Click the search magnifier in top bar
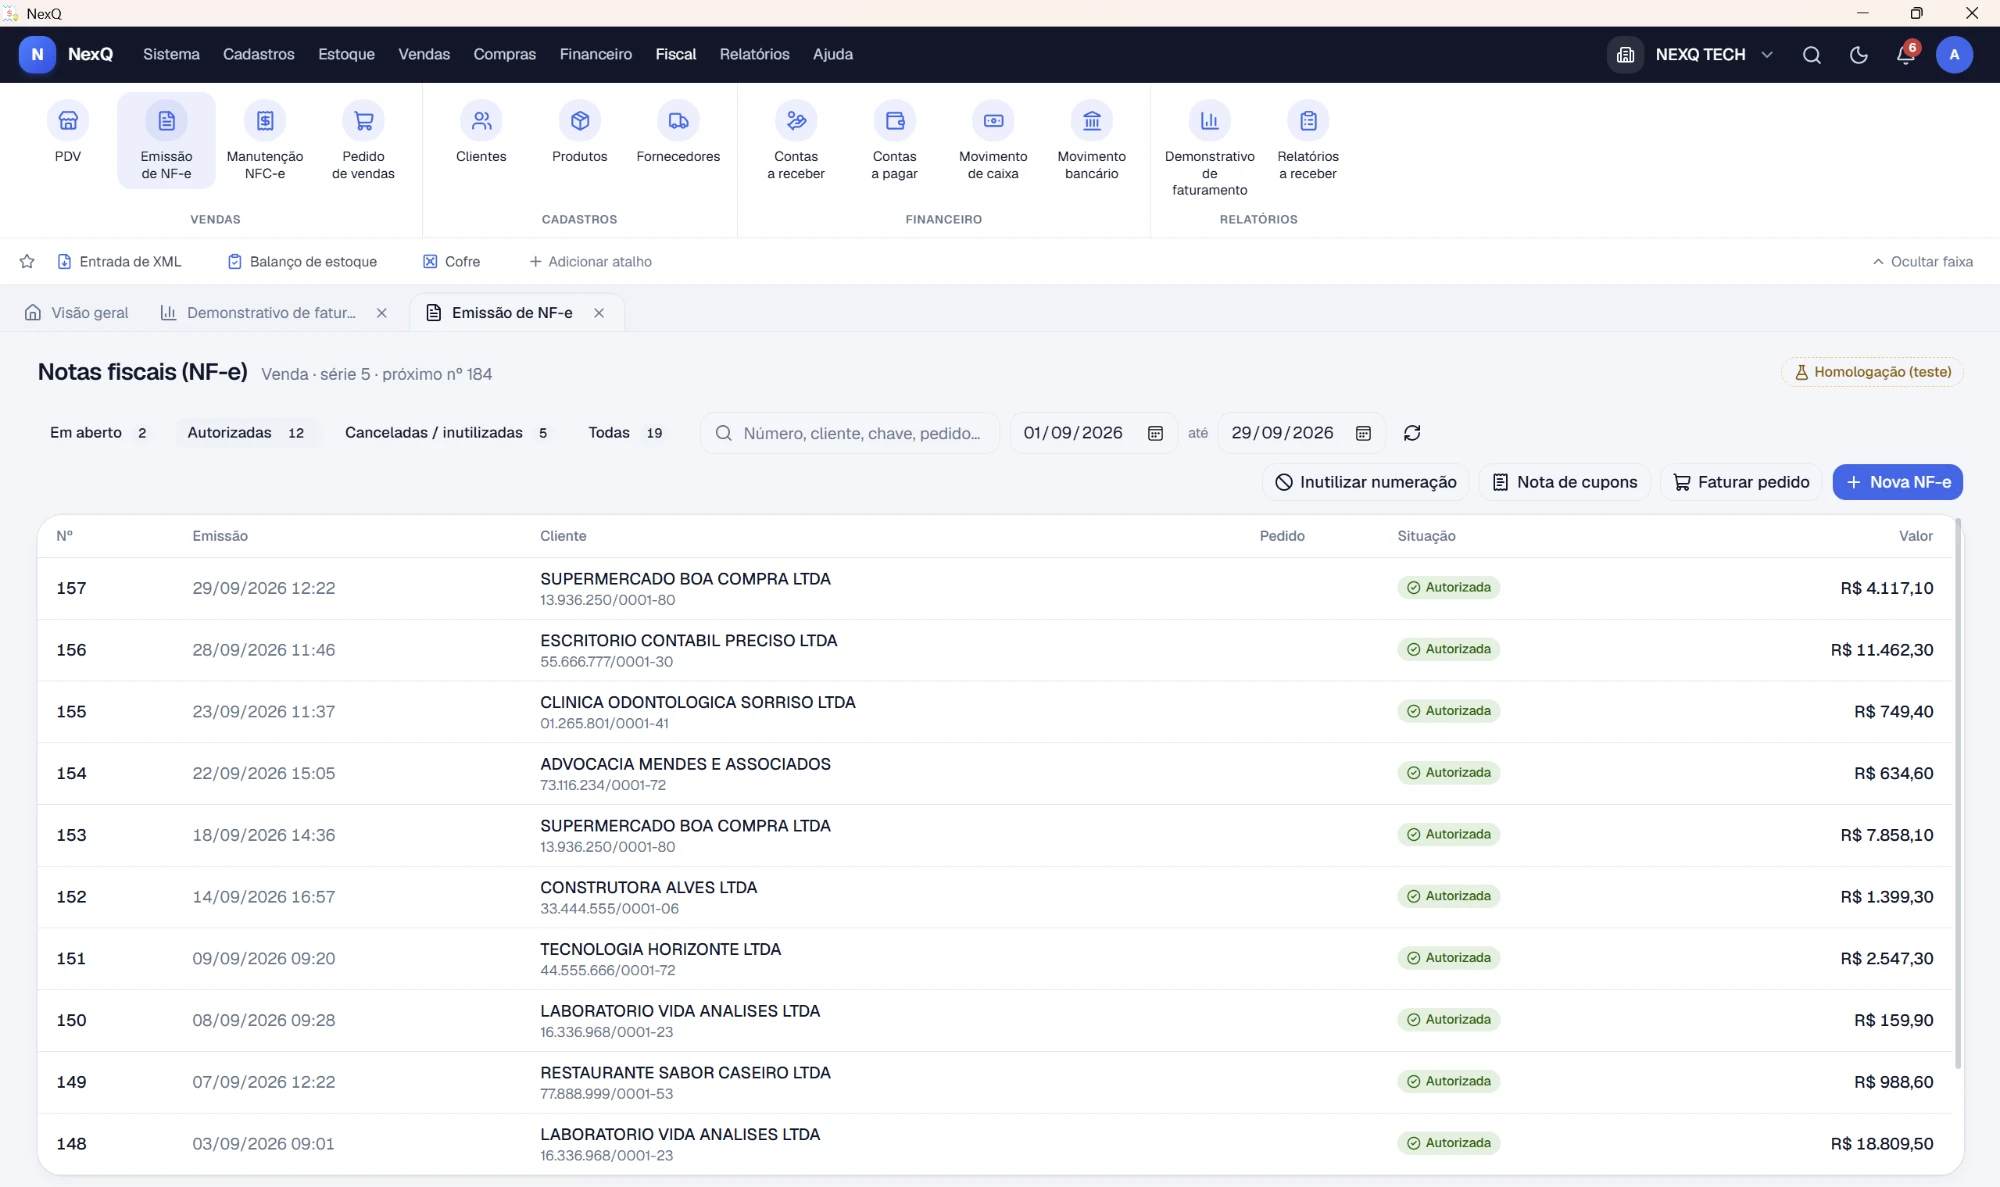The width and height of the screenshot is (2000, 1187). (1812, 55)
